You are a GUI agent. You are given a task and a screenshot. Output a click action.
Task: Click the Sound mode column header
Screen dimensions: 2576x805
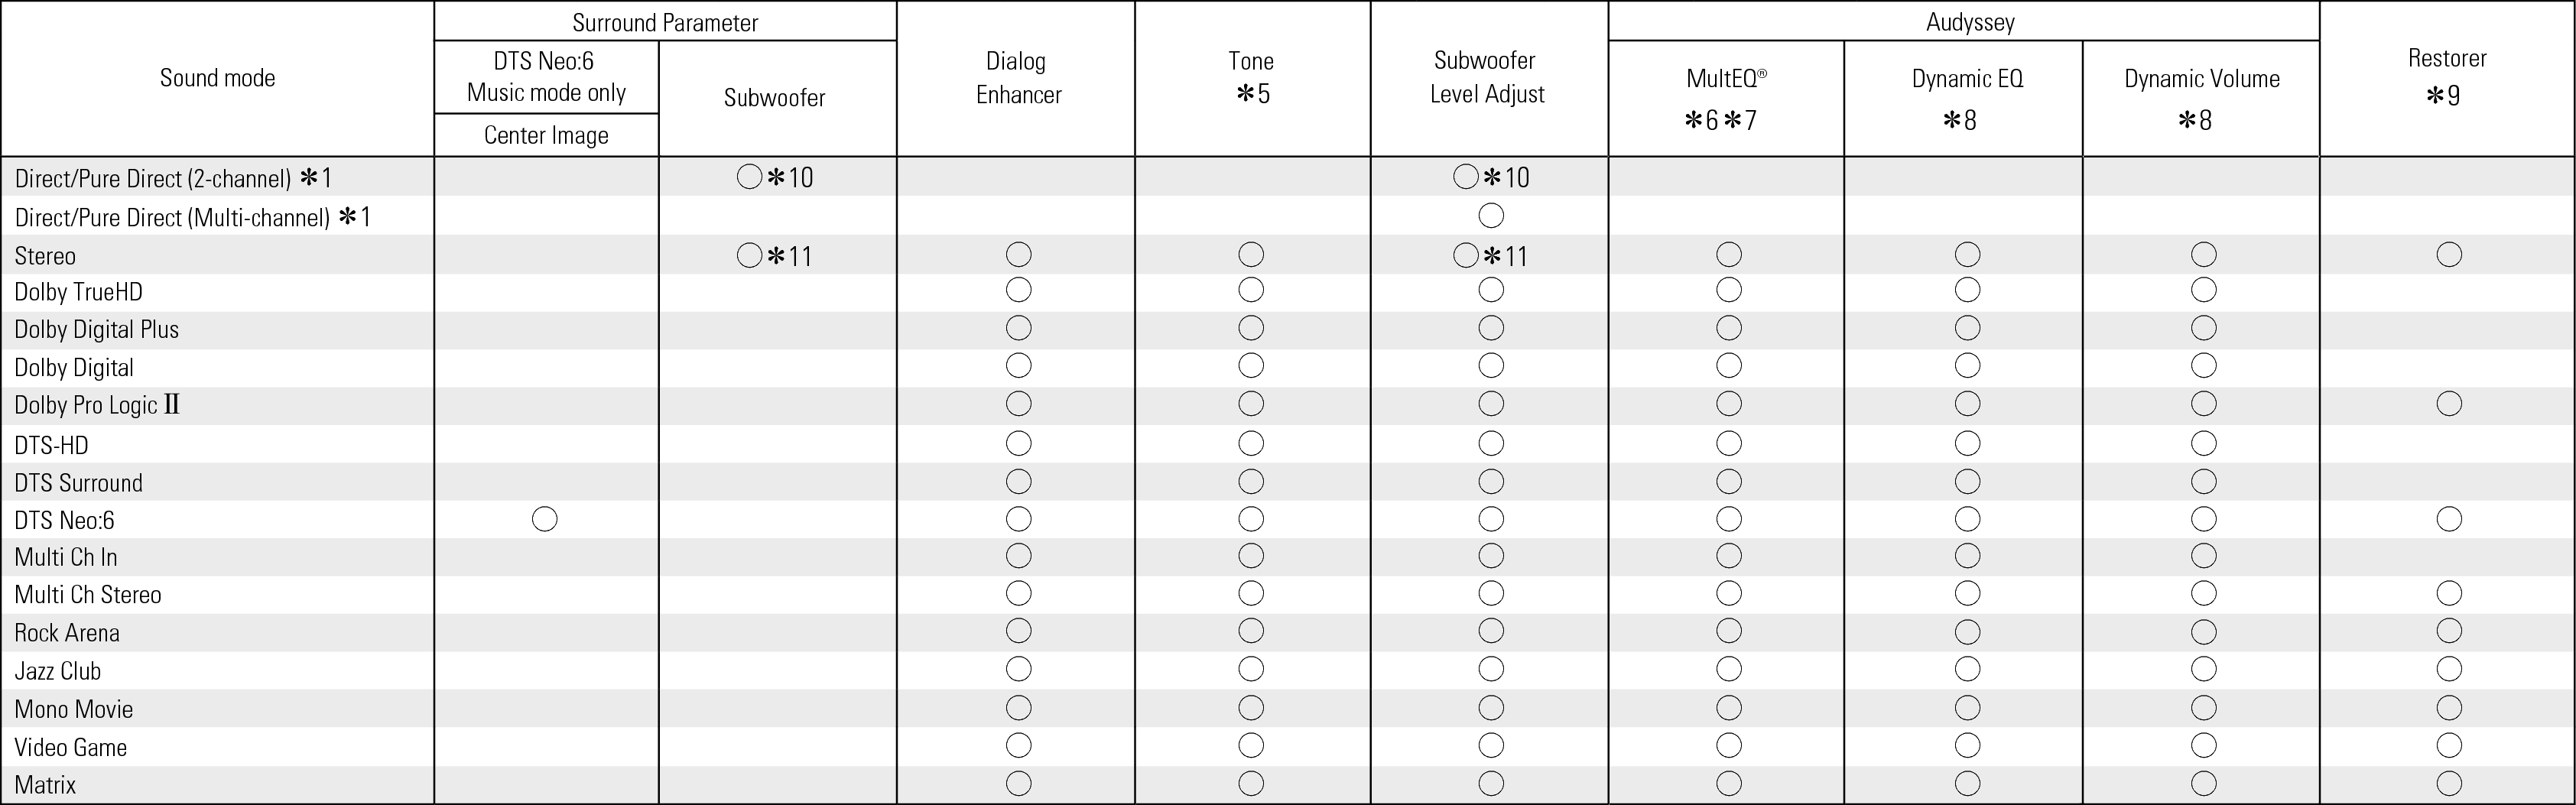click(x=217, y=78)
